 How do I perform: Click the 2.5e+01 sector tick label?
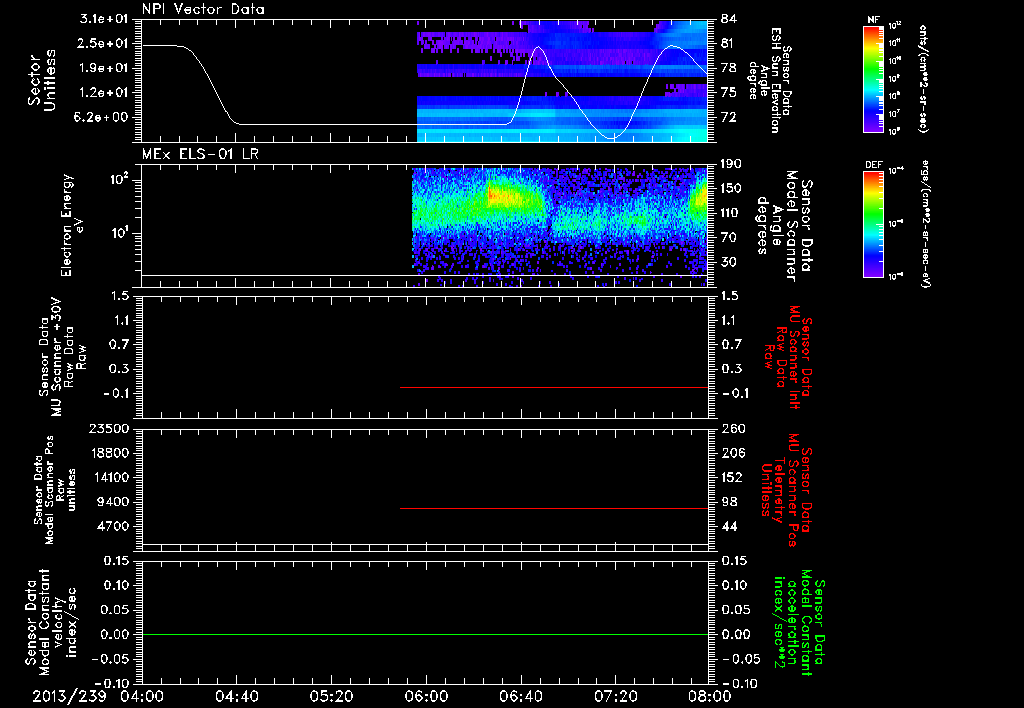[103, 43]
